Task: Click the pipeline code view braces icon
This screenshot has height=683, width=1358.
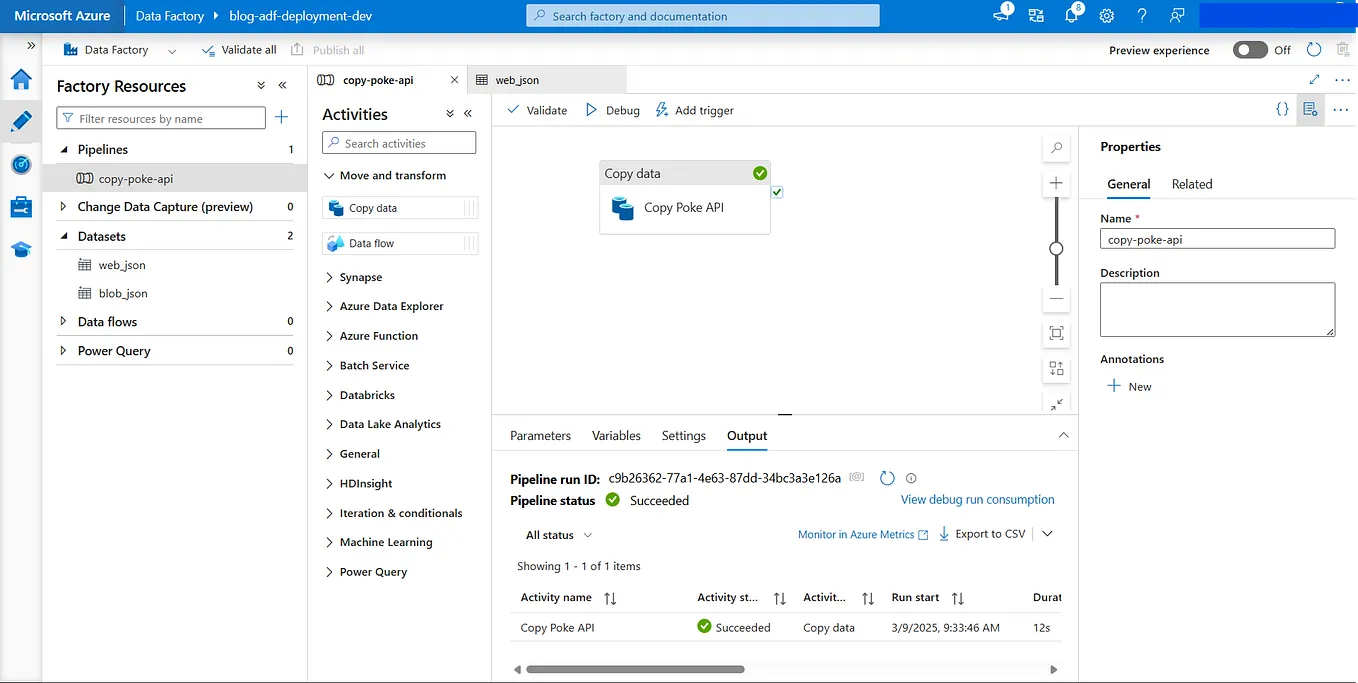Action: pos(1283,110)
